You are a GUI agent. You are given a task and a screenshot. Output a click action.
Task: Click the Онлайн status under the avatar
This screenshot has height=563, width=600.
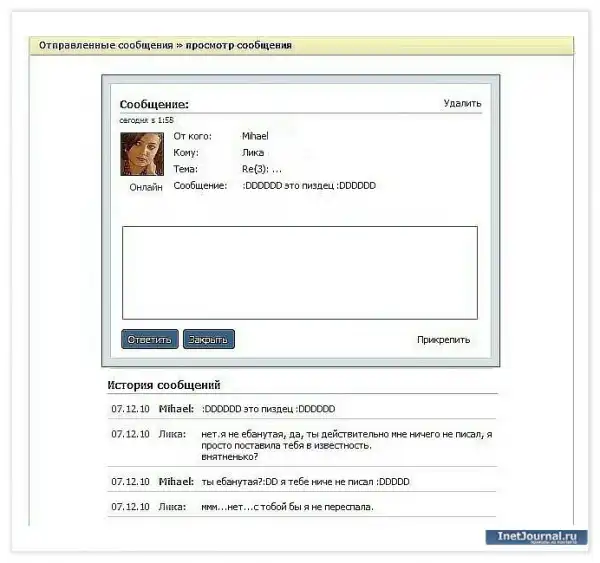pos(145,187)
